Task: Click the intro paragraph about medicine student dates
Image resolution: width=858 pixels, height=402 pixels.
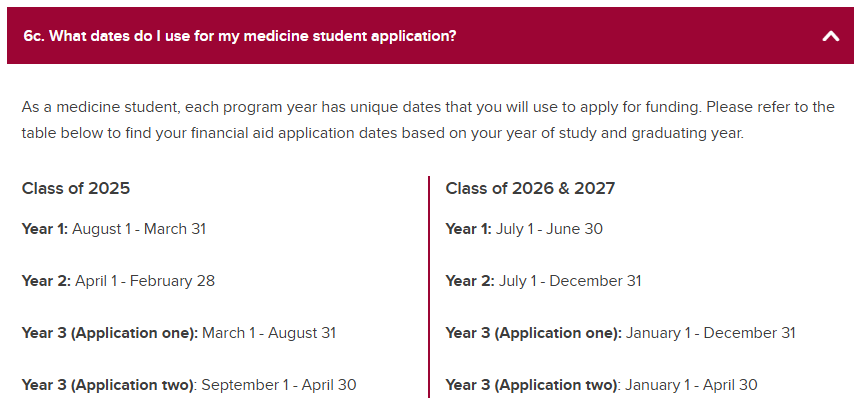Action: click(x=428, y=120)
